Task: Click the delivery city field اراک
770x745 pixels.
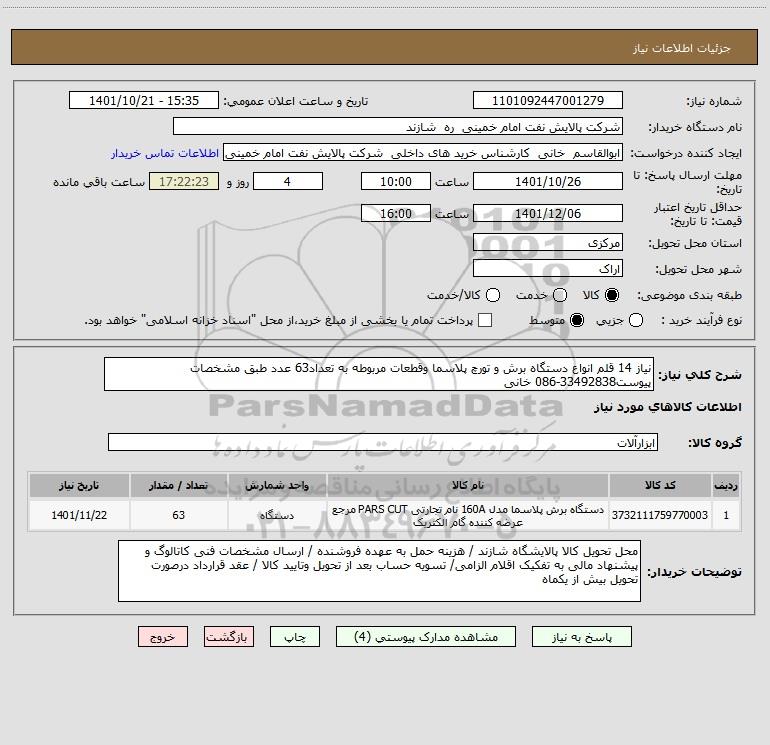Action: (548, 269)
